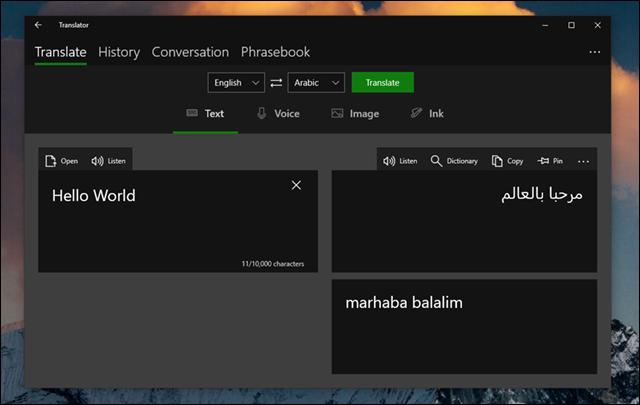This screenshot has height=405, width=640.
Task: Open the top-right ellipsis app menu
Action: pyautogui.click(x=595, y=52)
